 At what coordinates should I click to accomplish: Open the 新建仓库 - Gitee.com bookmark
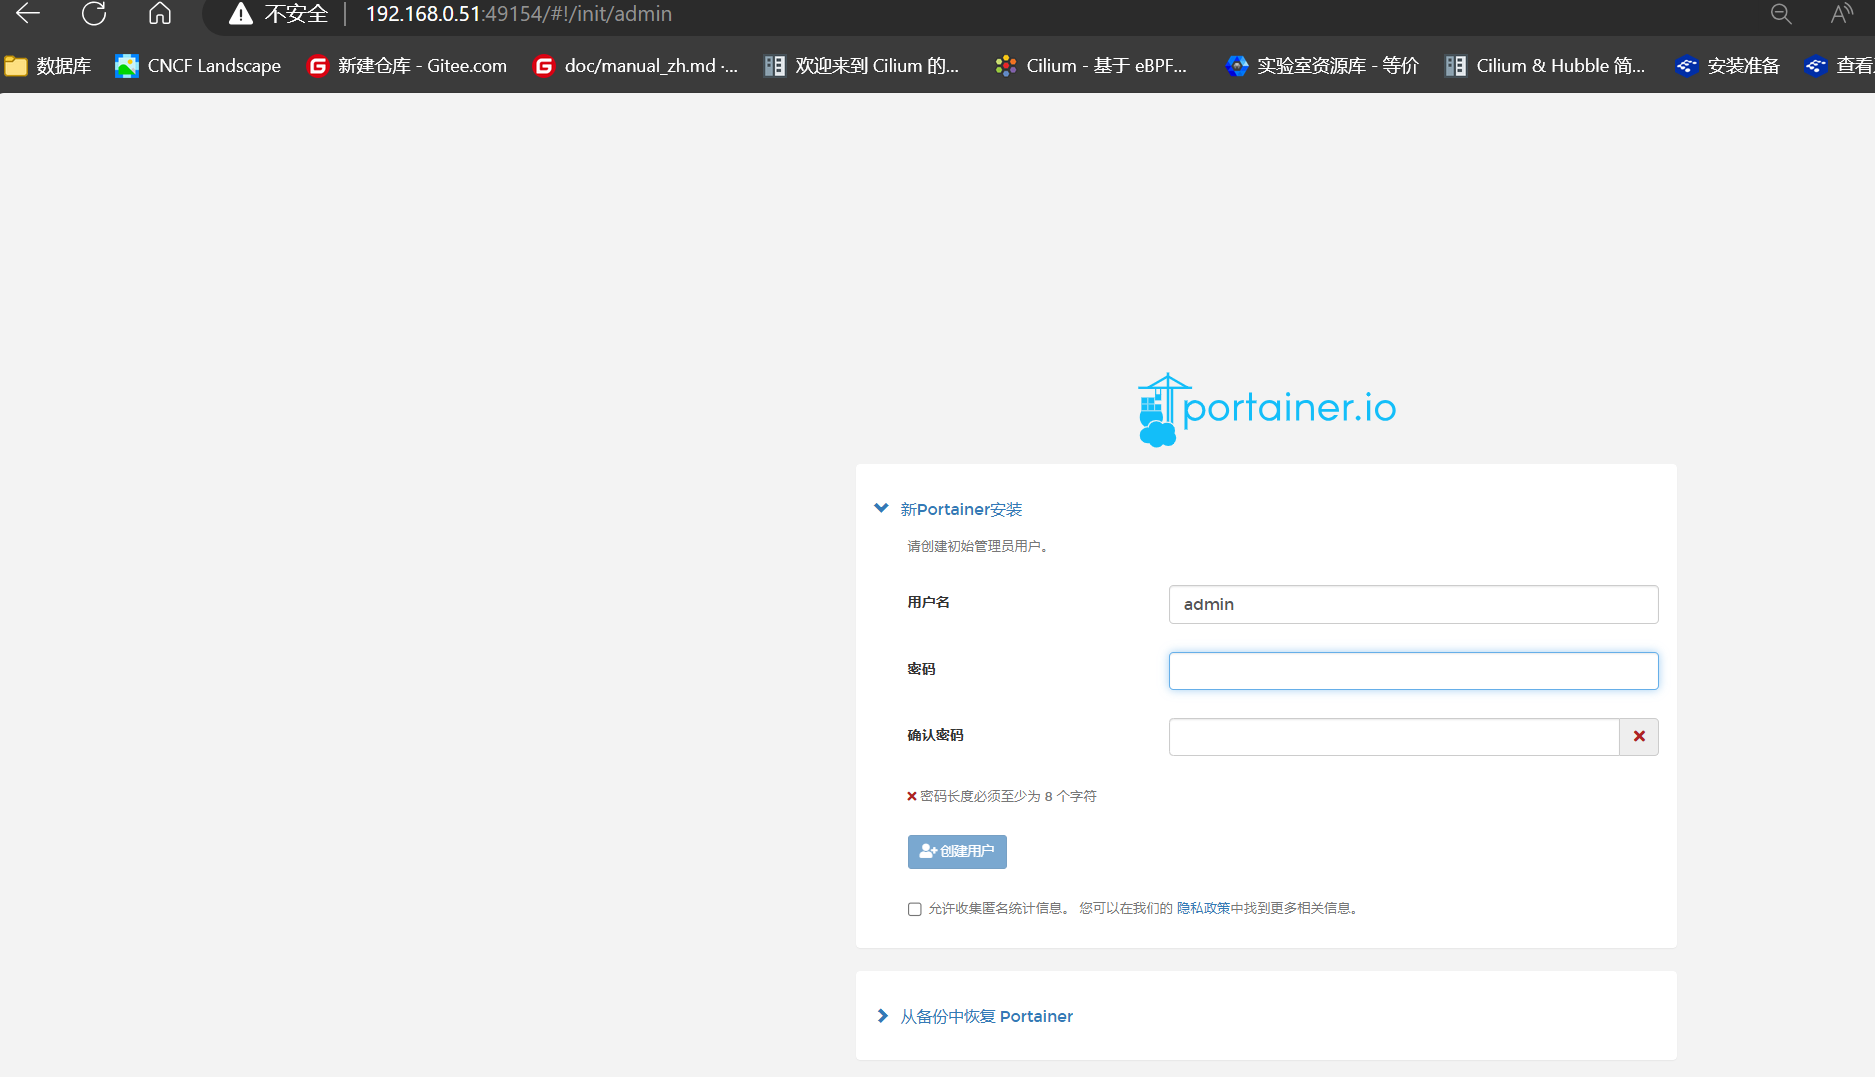click(x=407, y=66)
